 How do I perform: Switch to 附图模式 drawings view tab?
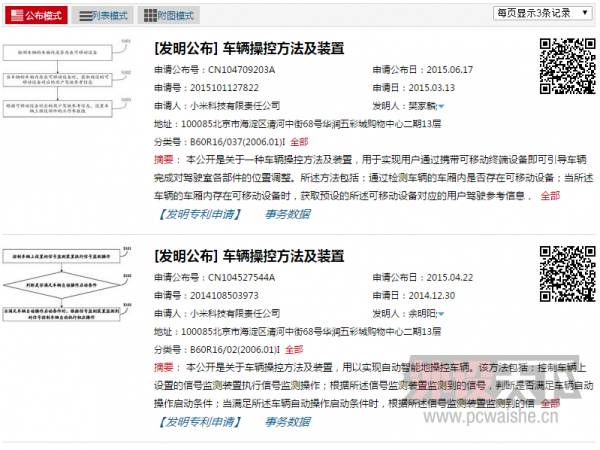tap(168, 15)
